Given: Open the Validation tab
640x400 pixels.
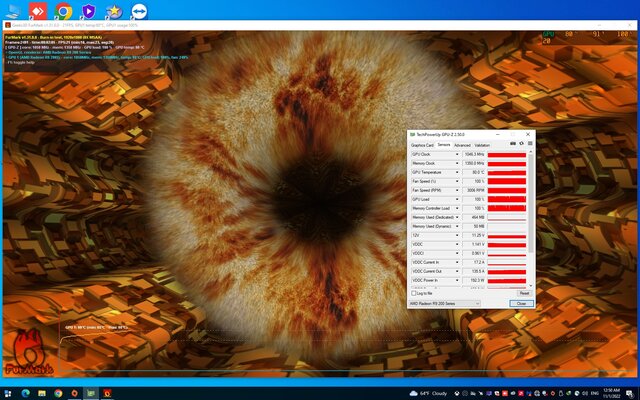Looking at the screenshot, I should click(x=482, y=144).
